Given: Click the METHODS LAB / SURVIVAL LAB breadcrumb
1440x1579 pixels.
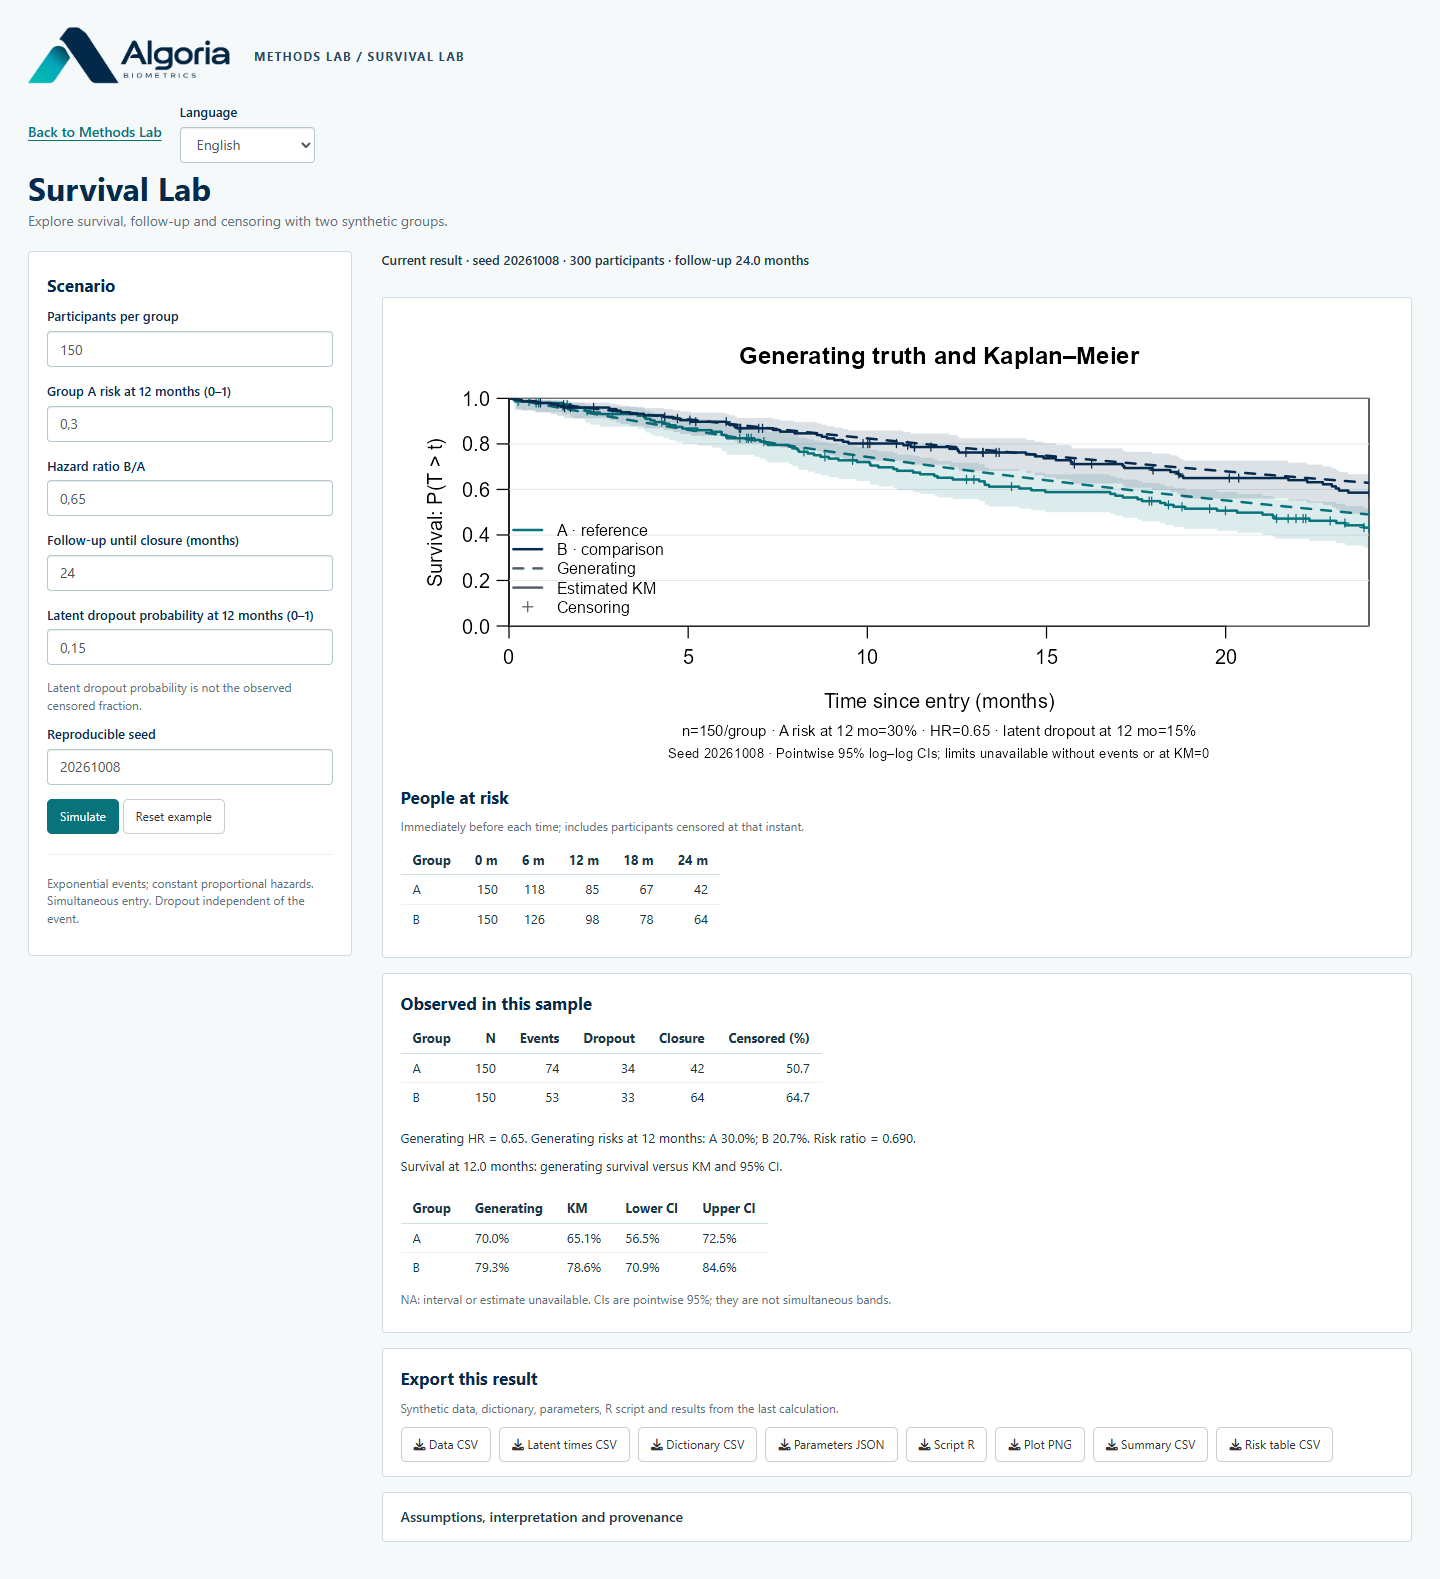Looking at the screenshot, I should click(359, 57).
